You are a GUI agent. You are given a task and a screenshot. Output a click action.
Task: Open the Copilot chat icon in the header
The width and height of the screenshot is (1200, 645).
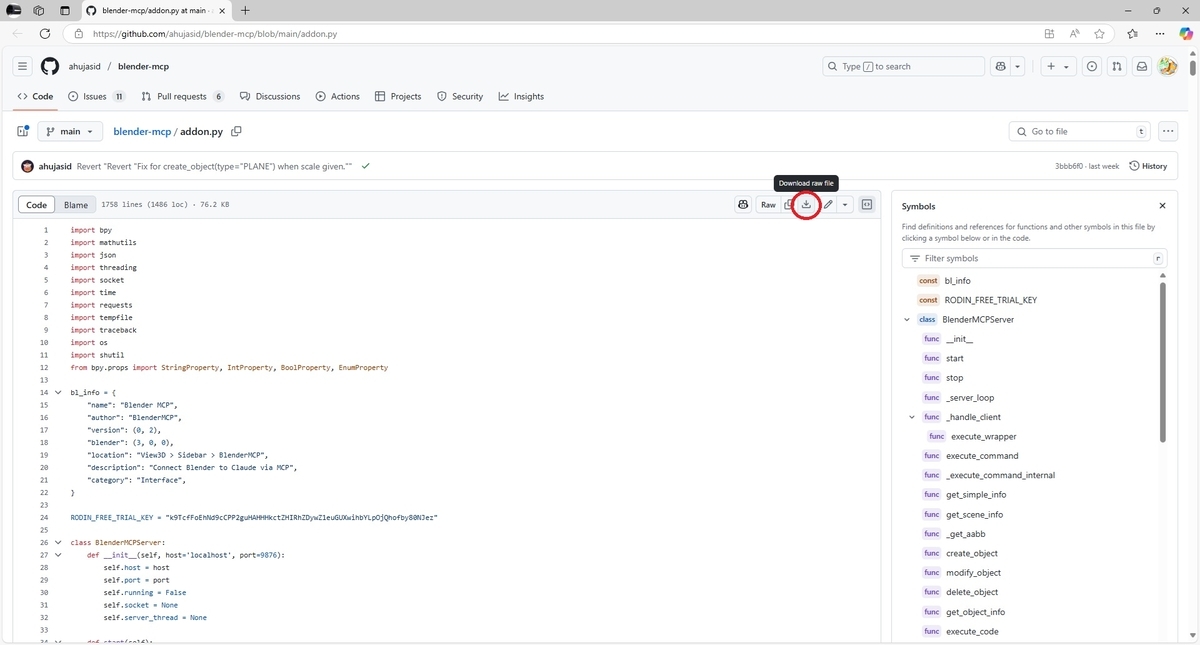(x=1001, y=66)
